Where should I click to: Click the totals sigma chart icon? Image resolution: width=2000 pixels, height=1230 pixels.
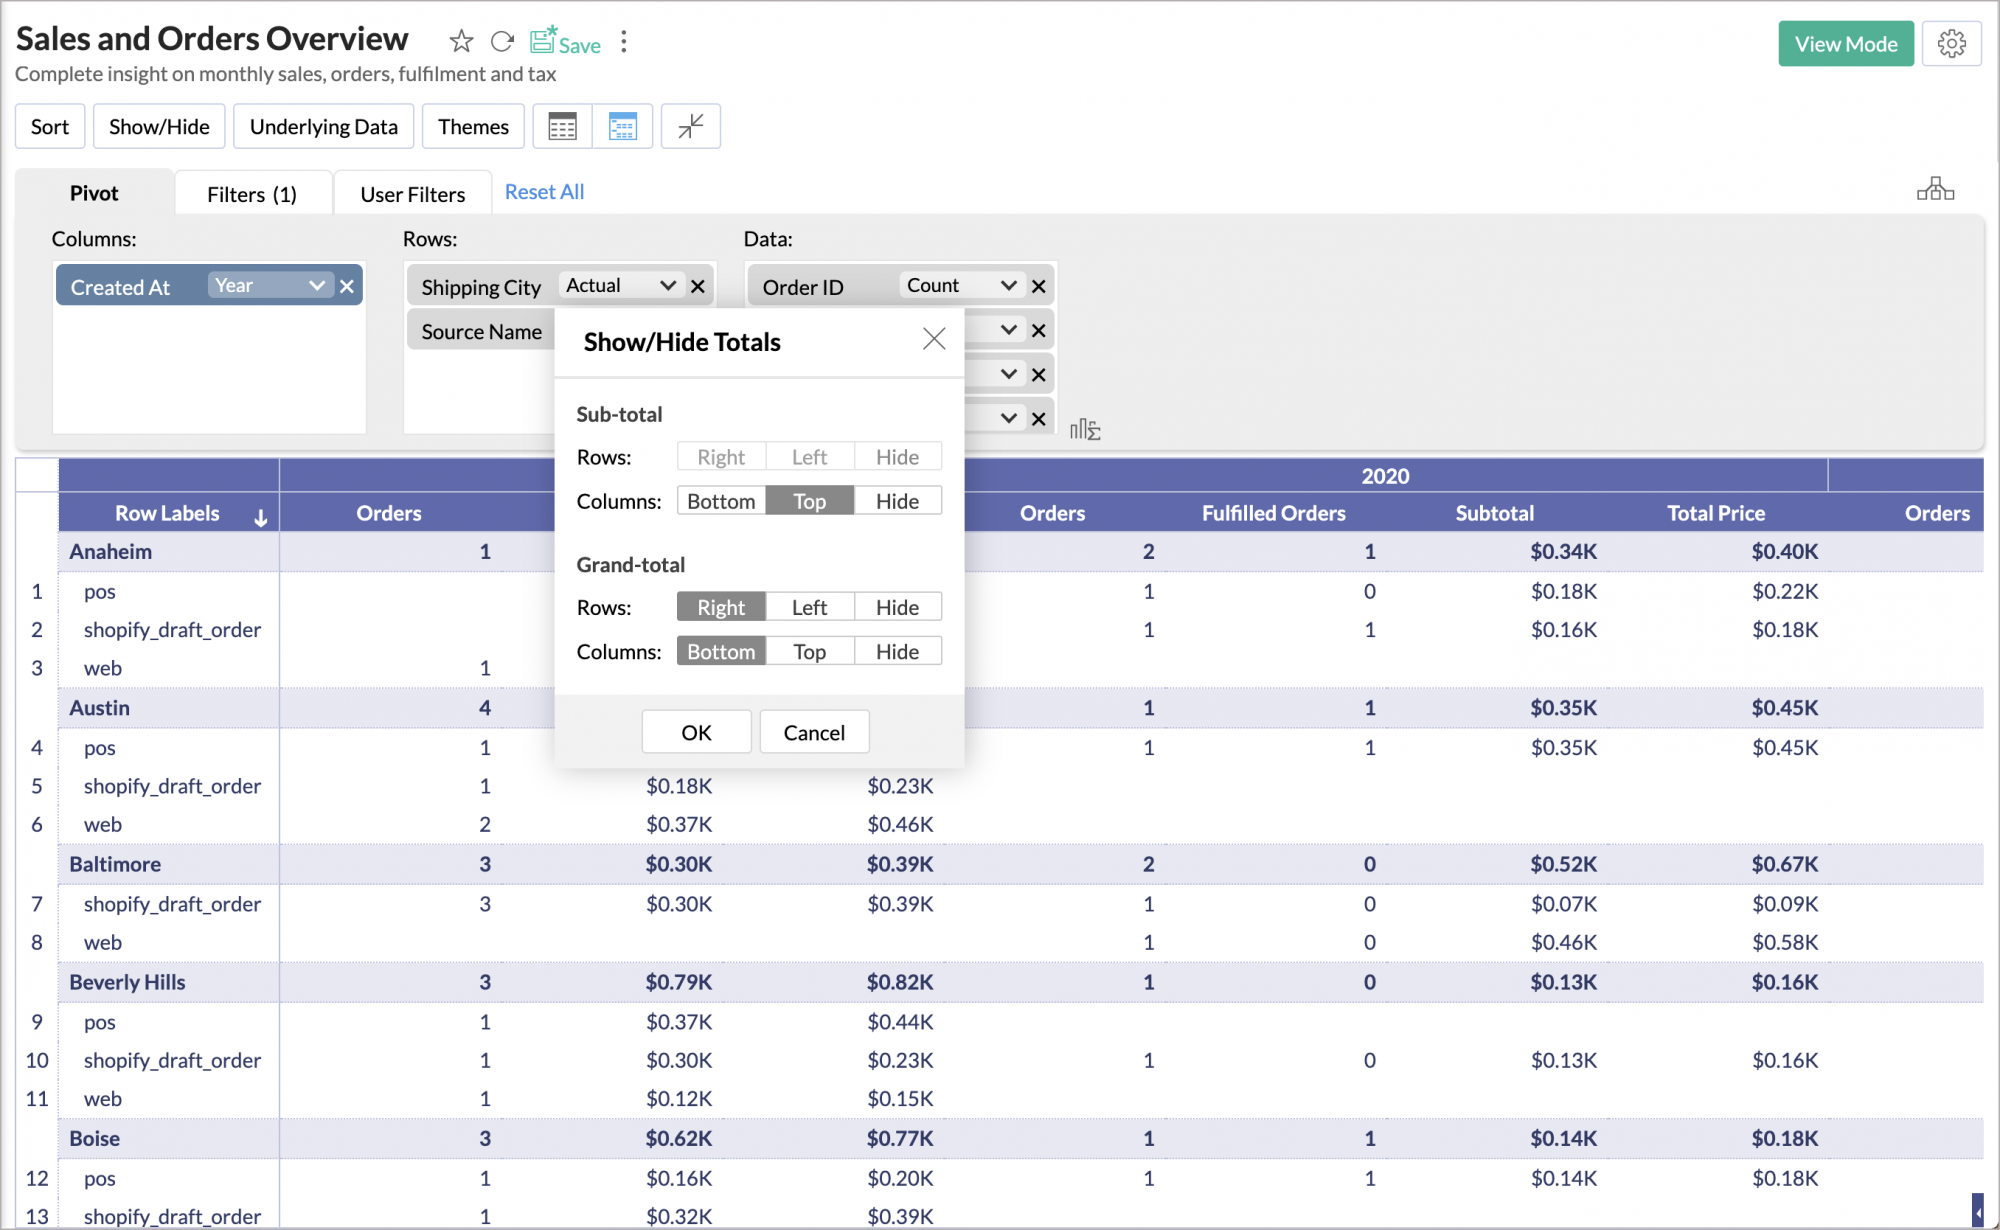point(1085,430)
